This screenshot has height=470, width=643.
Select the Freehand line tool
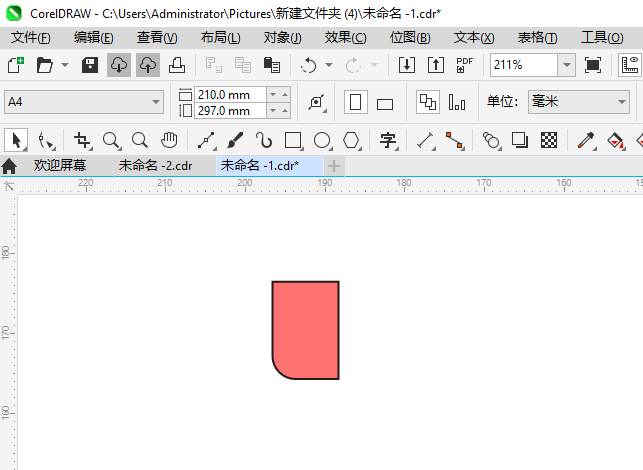click(206, 140)
